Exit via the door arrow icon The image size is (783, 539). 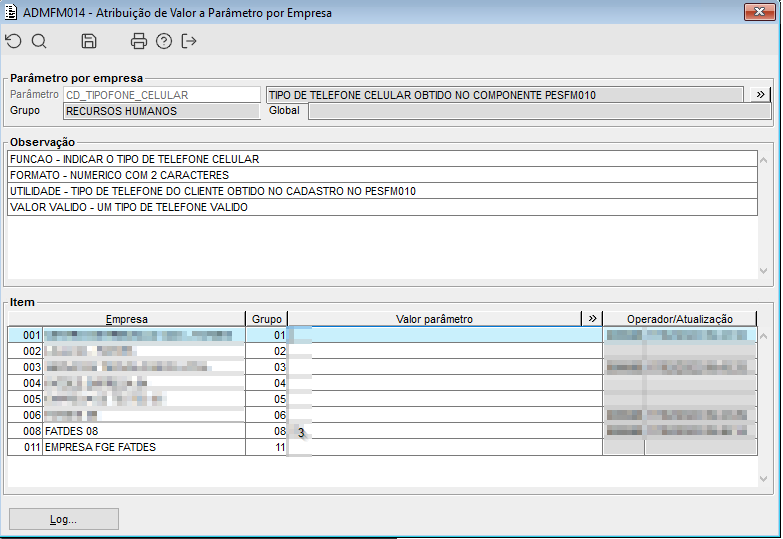coord(189,41)
